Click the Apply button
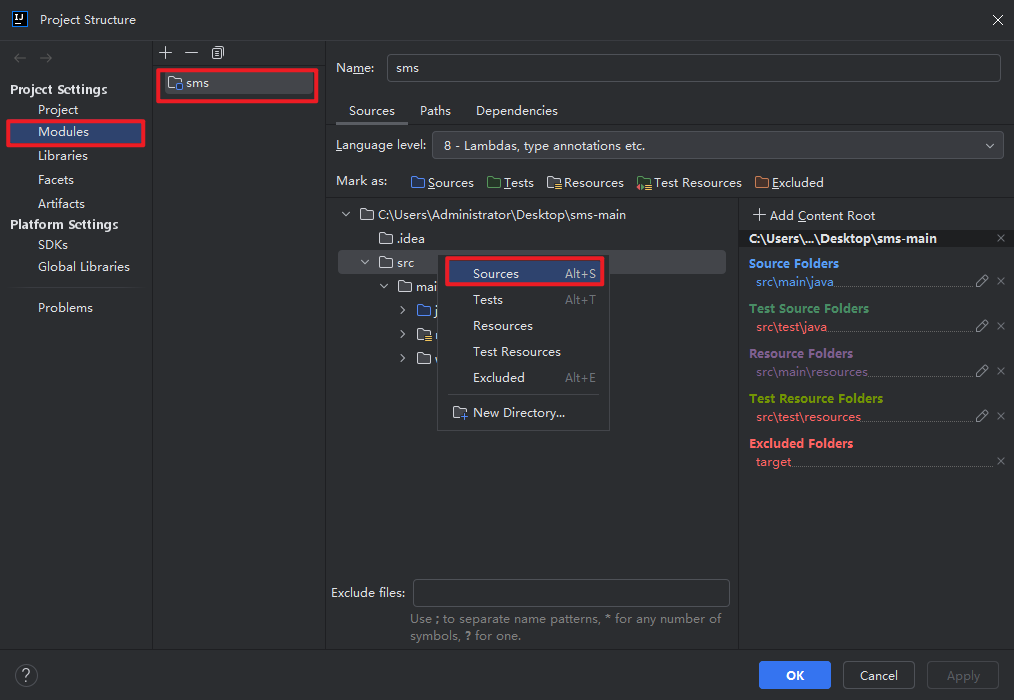The image size is (1014, 700). point(963,675)
